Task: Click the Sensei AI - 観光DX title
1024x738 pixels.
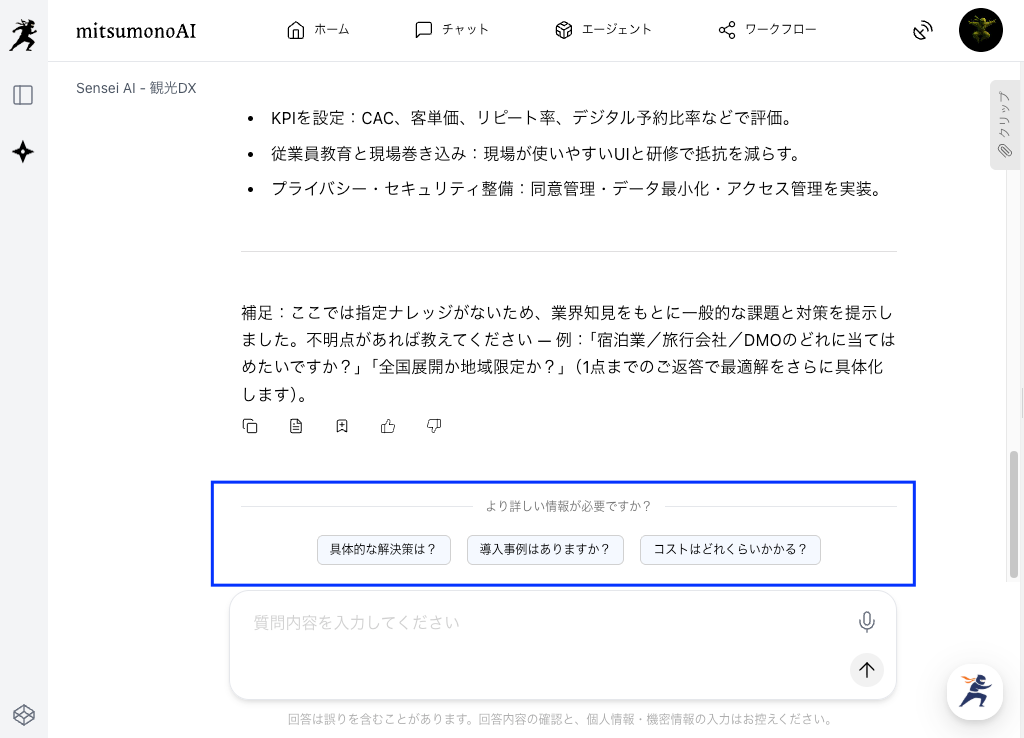Action: click(136, 88)
